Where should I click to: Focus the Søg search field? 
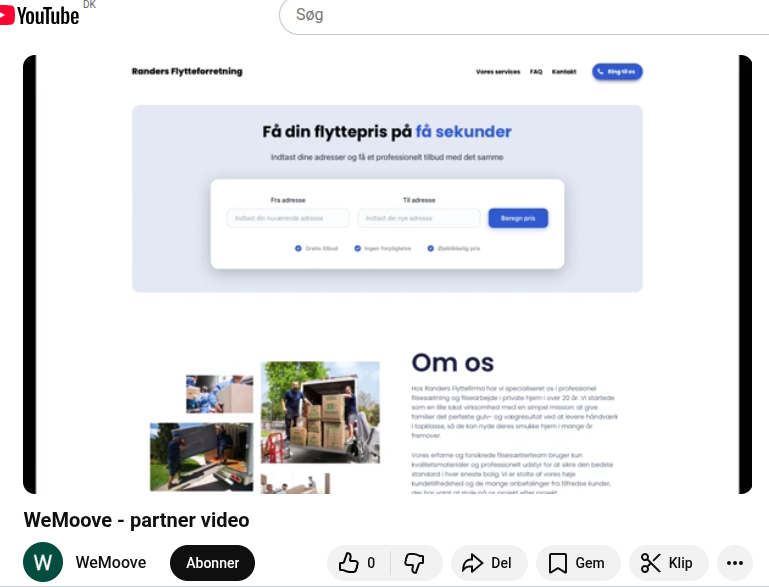[520, 16]
